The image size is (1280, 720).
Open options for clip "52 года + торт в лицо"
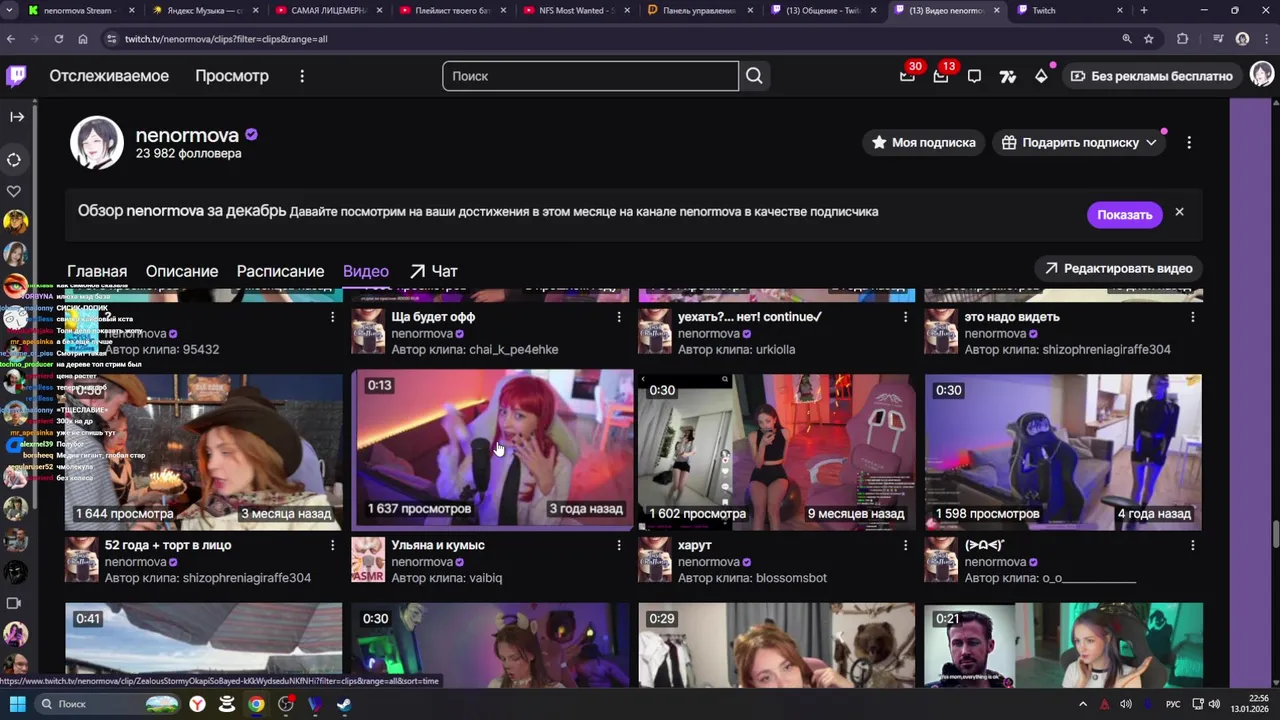pyautogui.click(x=333, y=545)
